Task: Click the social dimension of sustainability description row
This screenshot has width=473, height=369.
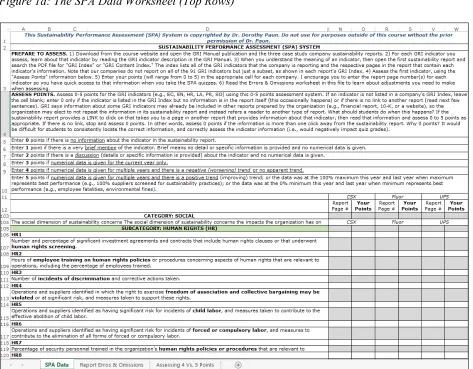Action: (x=169, y=222)
